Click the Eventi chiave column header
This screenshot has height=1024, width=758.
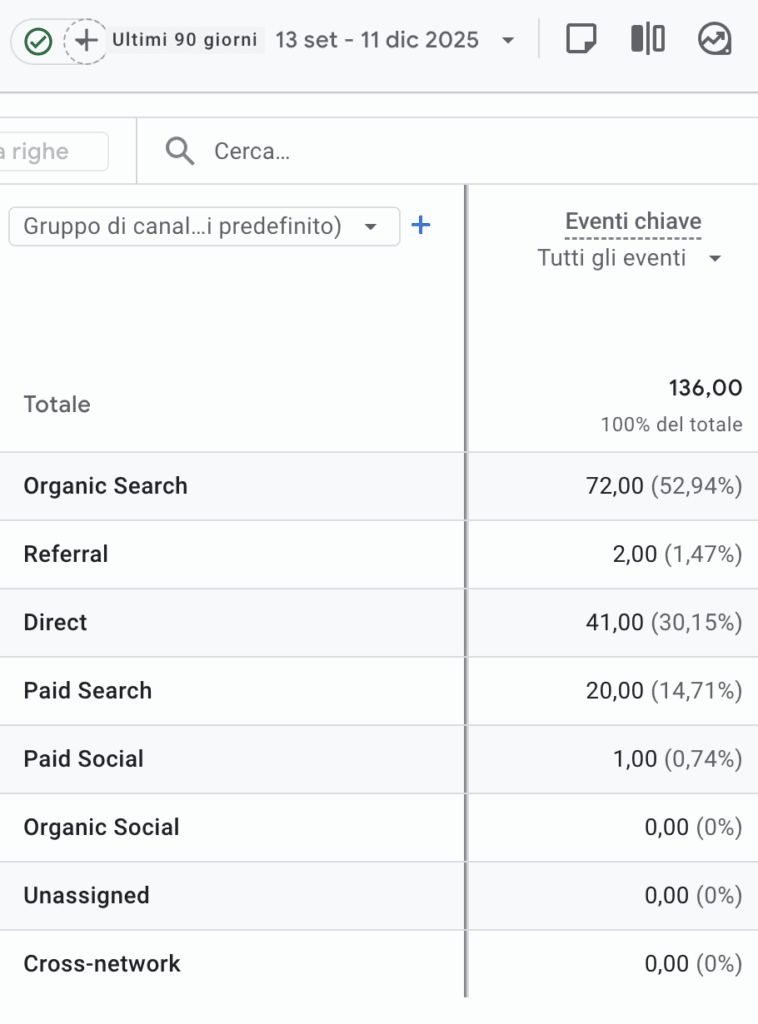coord(633,221)
